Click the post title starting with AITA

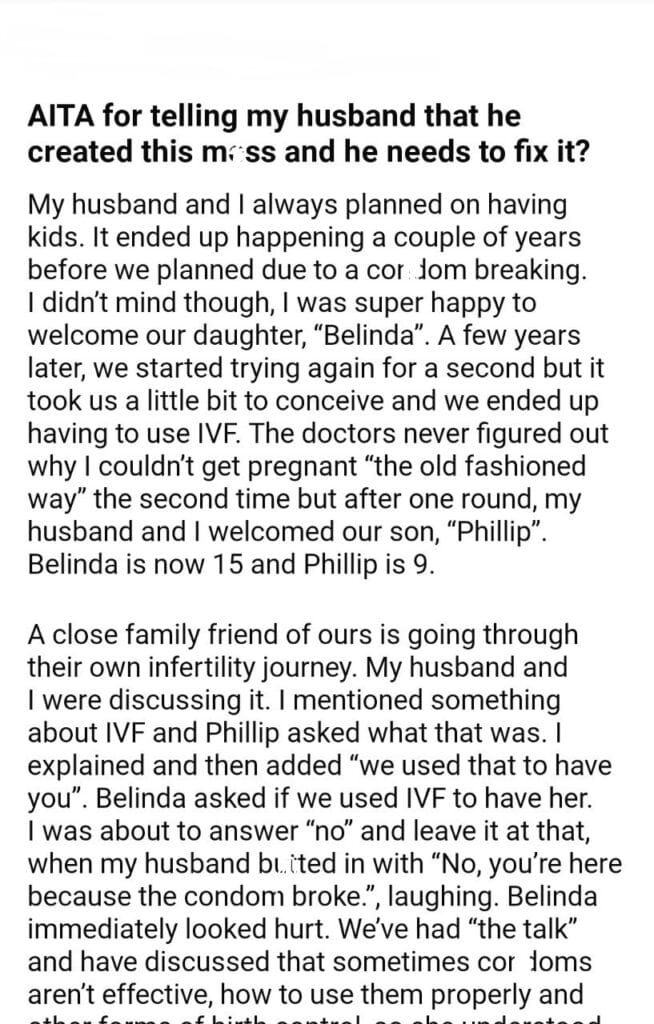(x=273, y=116)
